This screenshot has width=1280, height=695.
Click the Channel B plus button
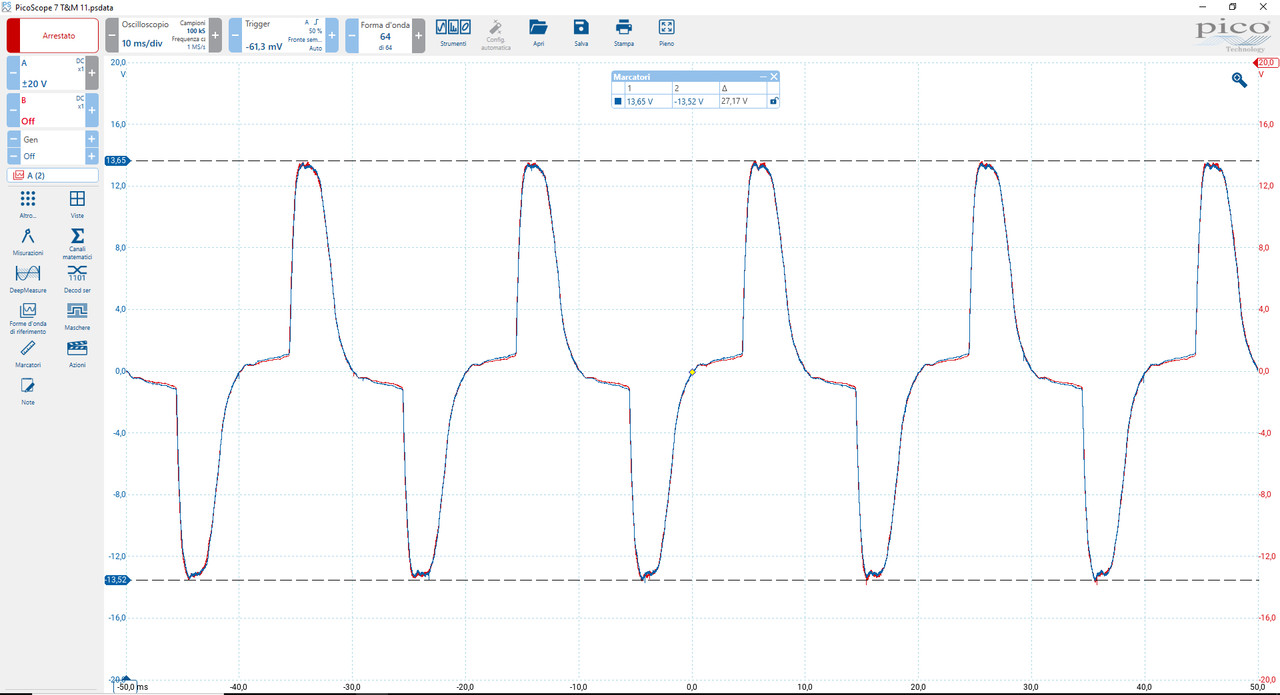click(92, 110)
